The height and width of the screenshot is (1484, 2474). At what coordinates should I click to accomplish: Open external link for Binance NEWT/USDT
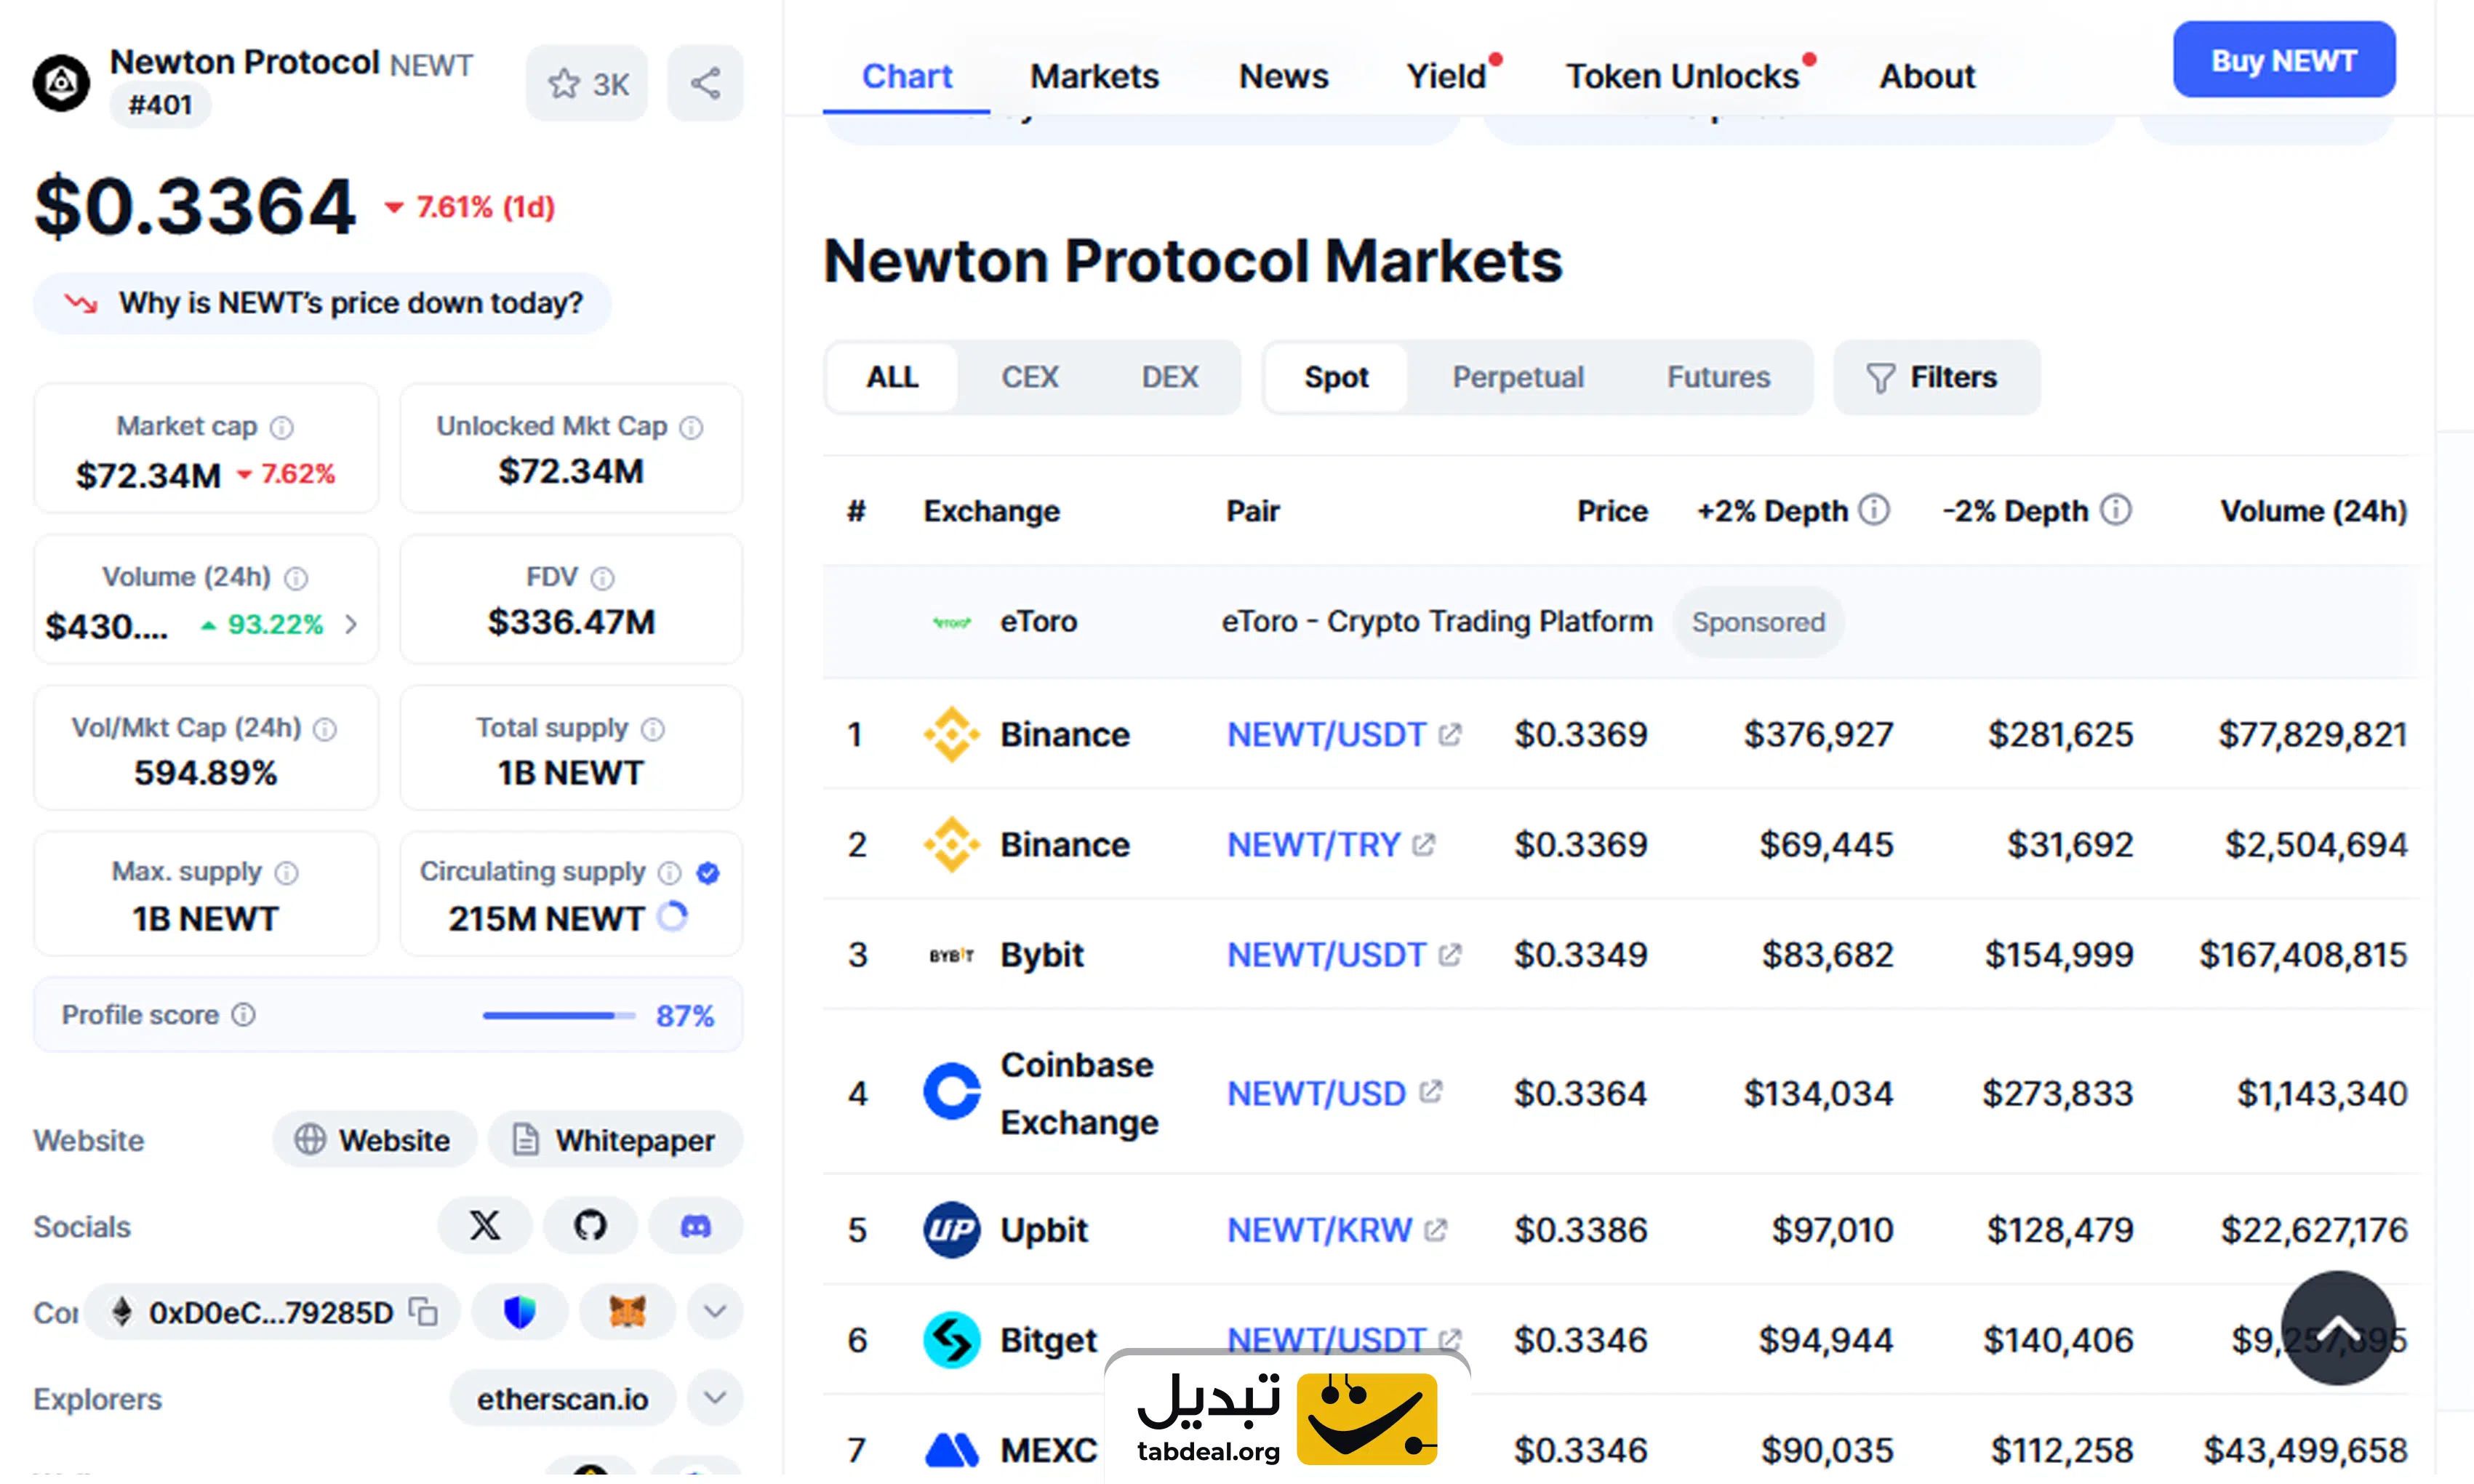1450,734
